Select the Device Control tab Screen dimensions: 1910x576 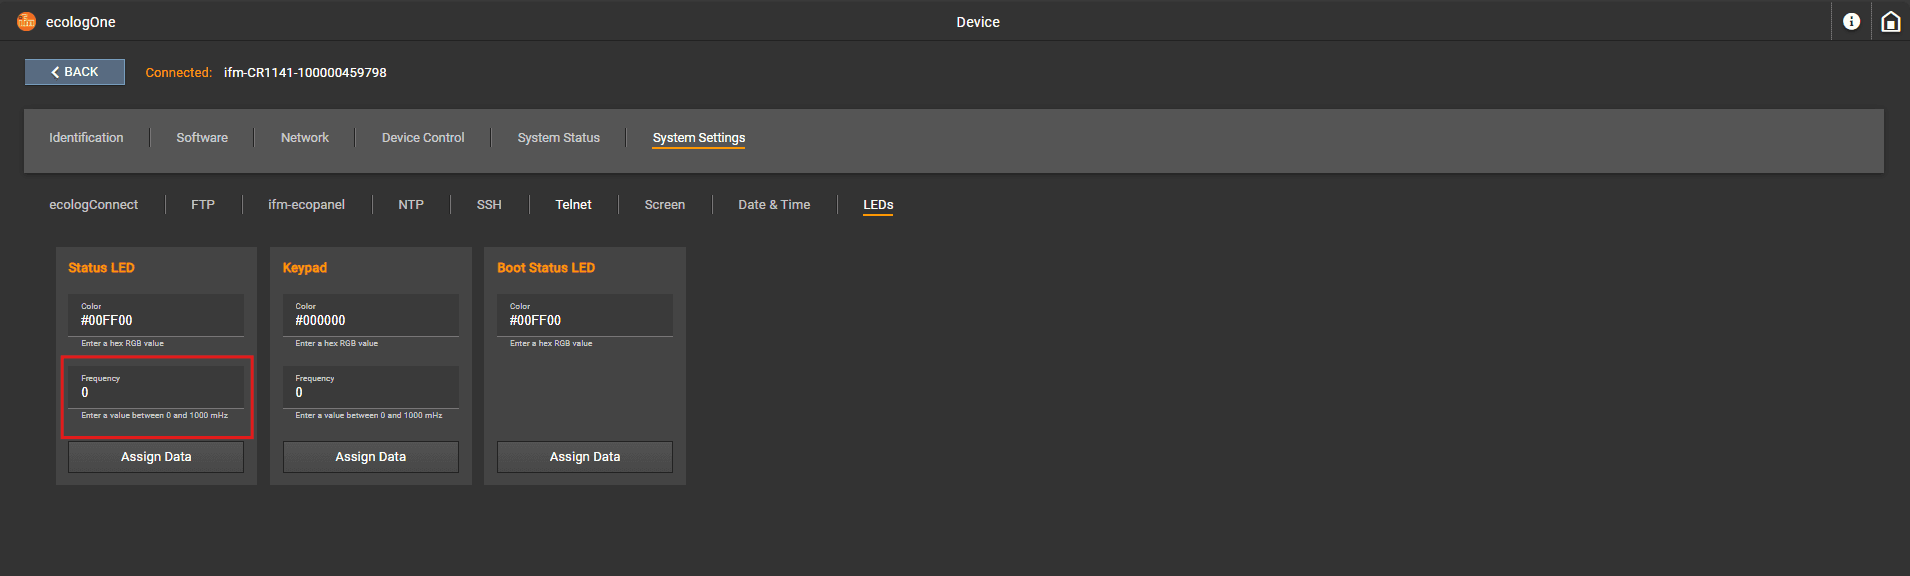point(423,138)
